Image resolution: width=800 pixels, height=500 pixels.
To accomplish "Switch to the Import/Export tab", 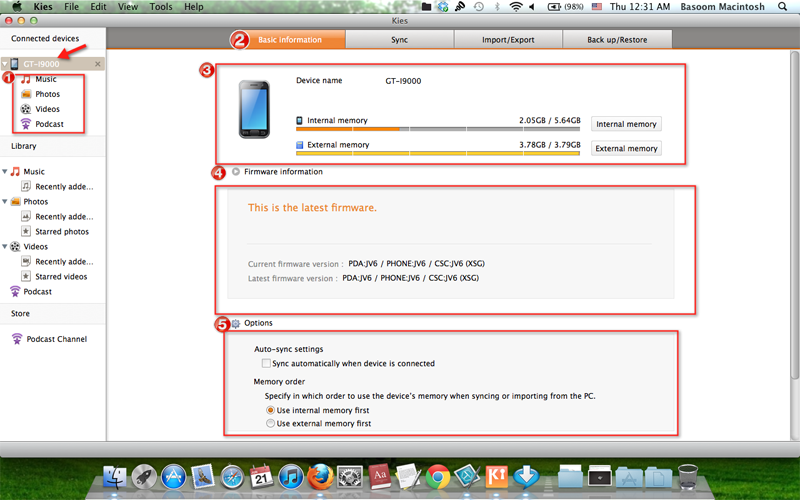I will pos(508,39).
